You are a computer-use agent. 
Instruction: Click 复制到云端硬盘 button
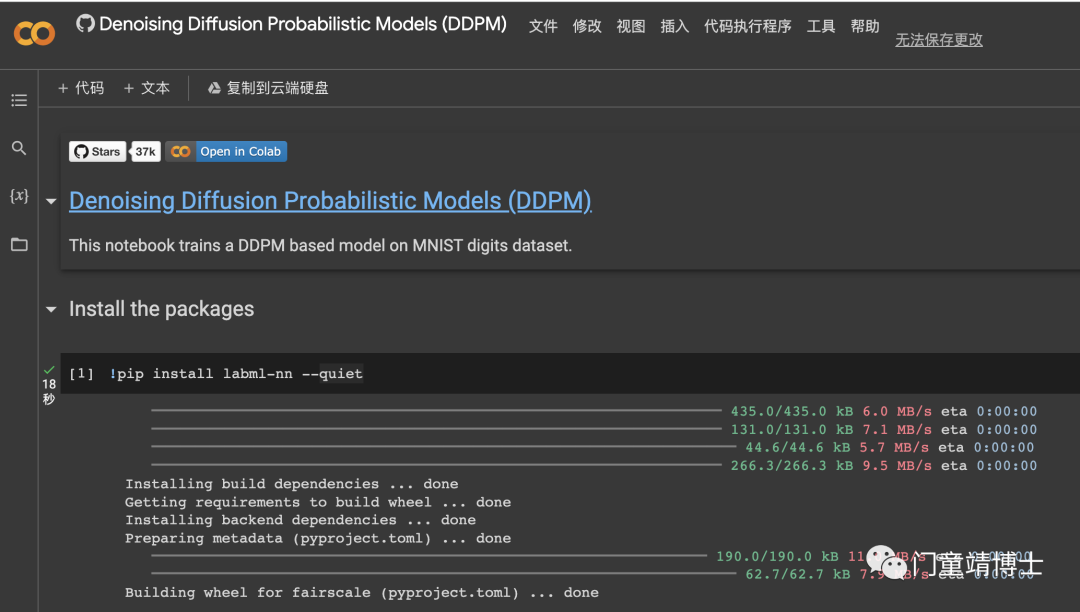tap(268, 88)
